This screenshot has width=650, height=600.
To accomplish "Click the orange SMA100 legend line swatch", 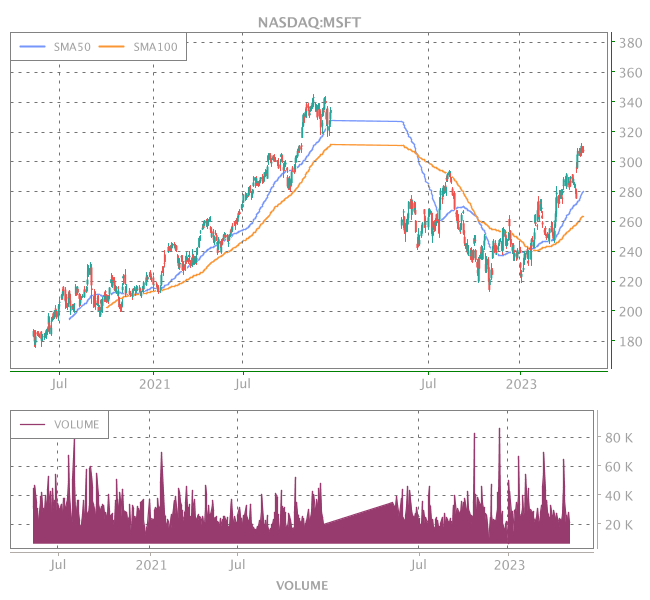I will pos(112,47).
